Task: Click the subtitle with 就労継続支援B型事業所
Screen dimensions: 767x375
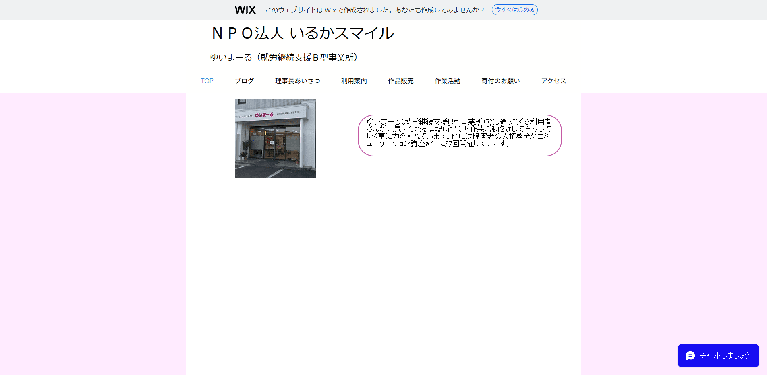Action: coord(284,58)
